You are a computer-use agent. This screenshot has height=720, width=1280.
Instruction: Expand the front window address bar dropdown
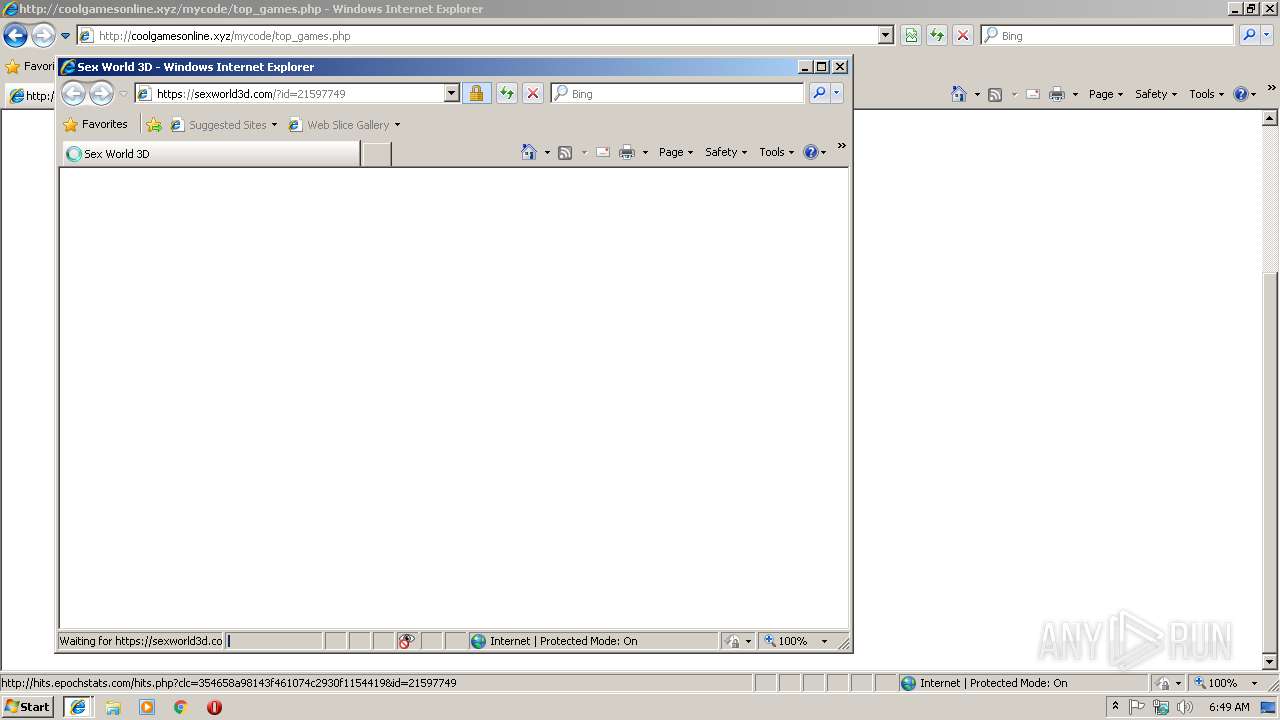[451, 93]
